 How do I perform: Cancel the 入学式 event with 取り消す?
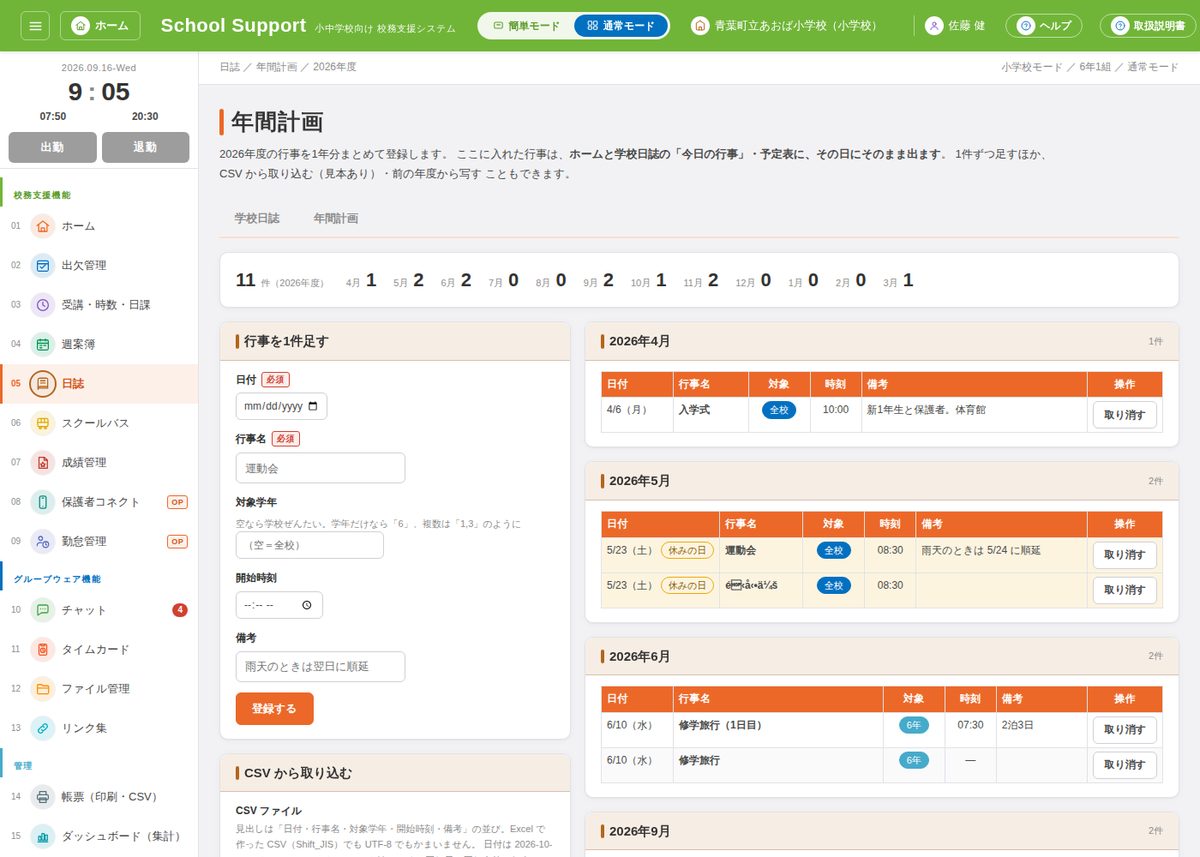coord(1125,414)
